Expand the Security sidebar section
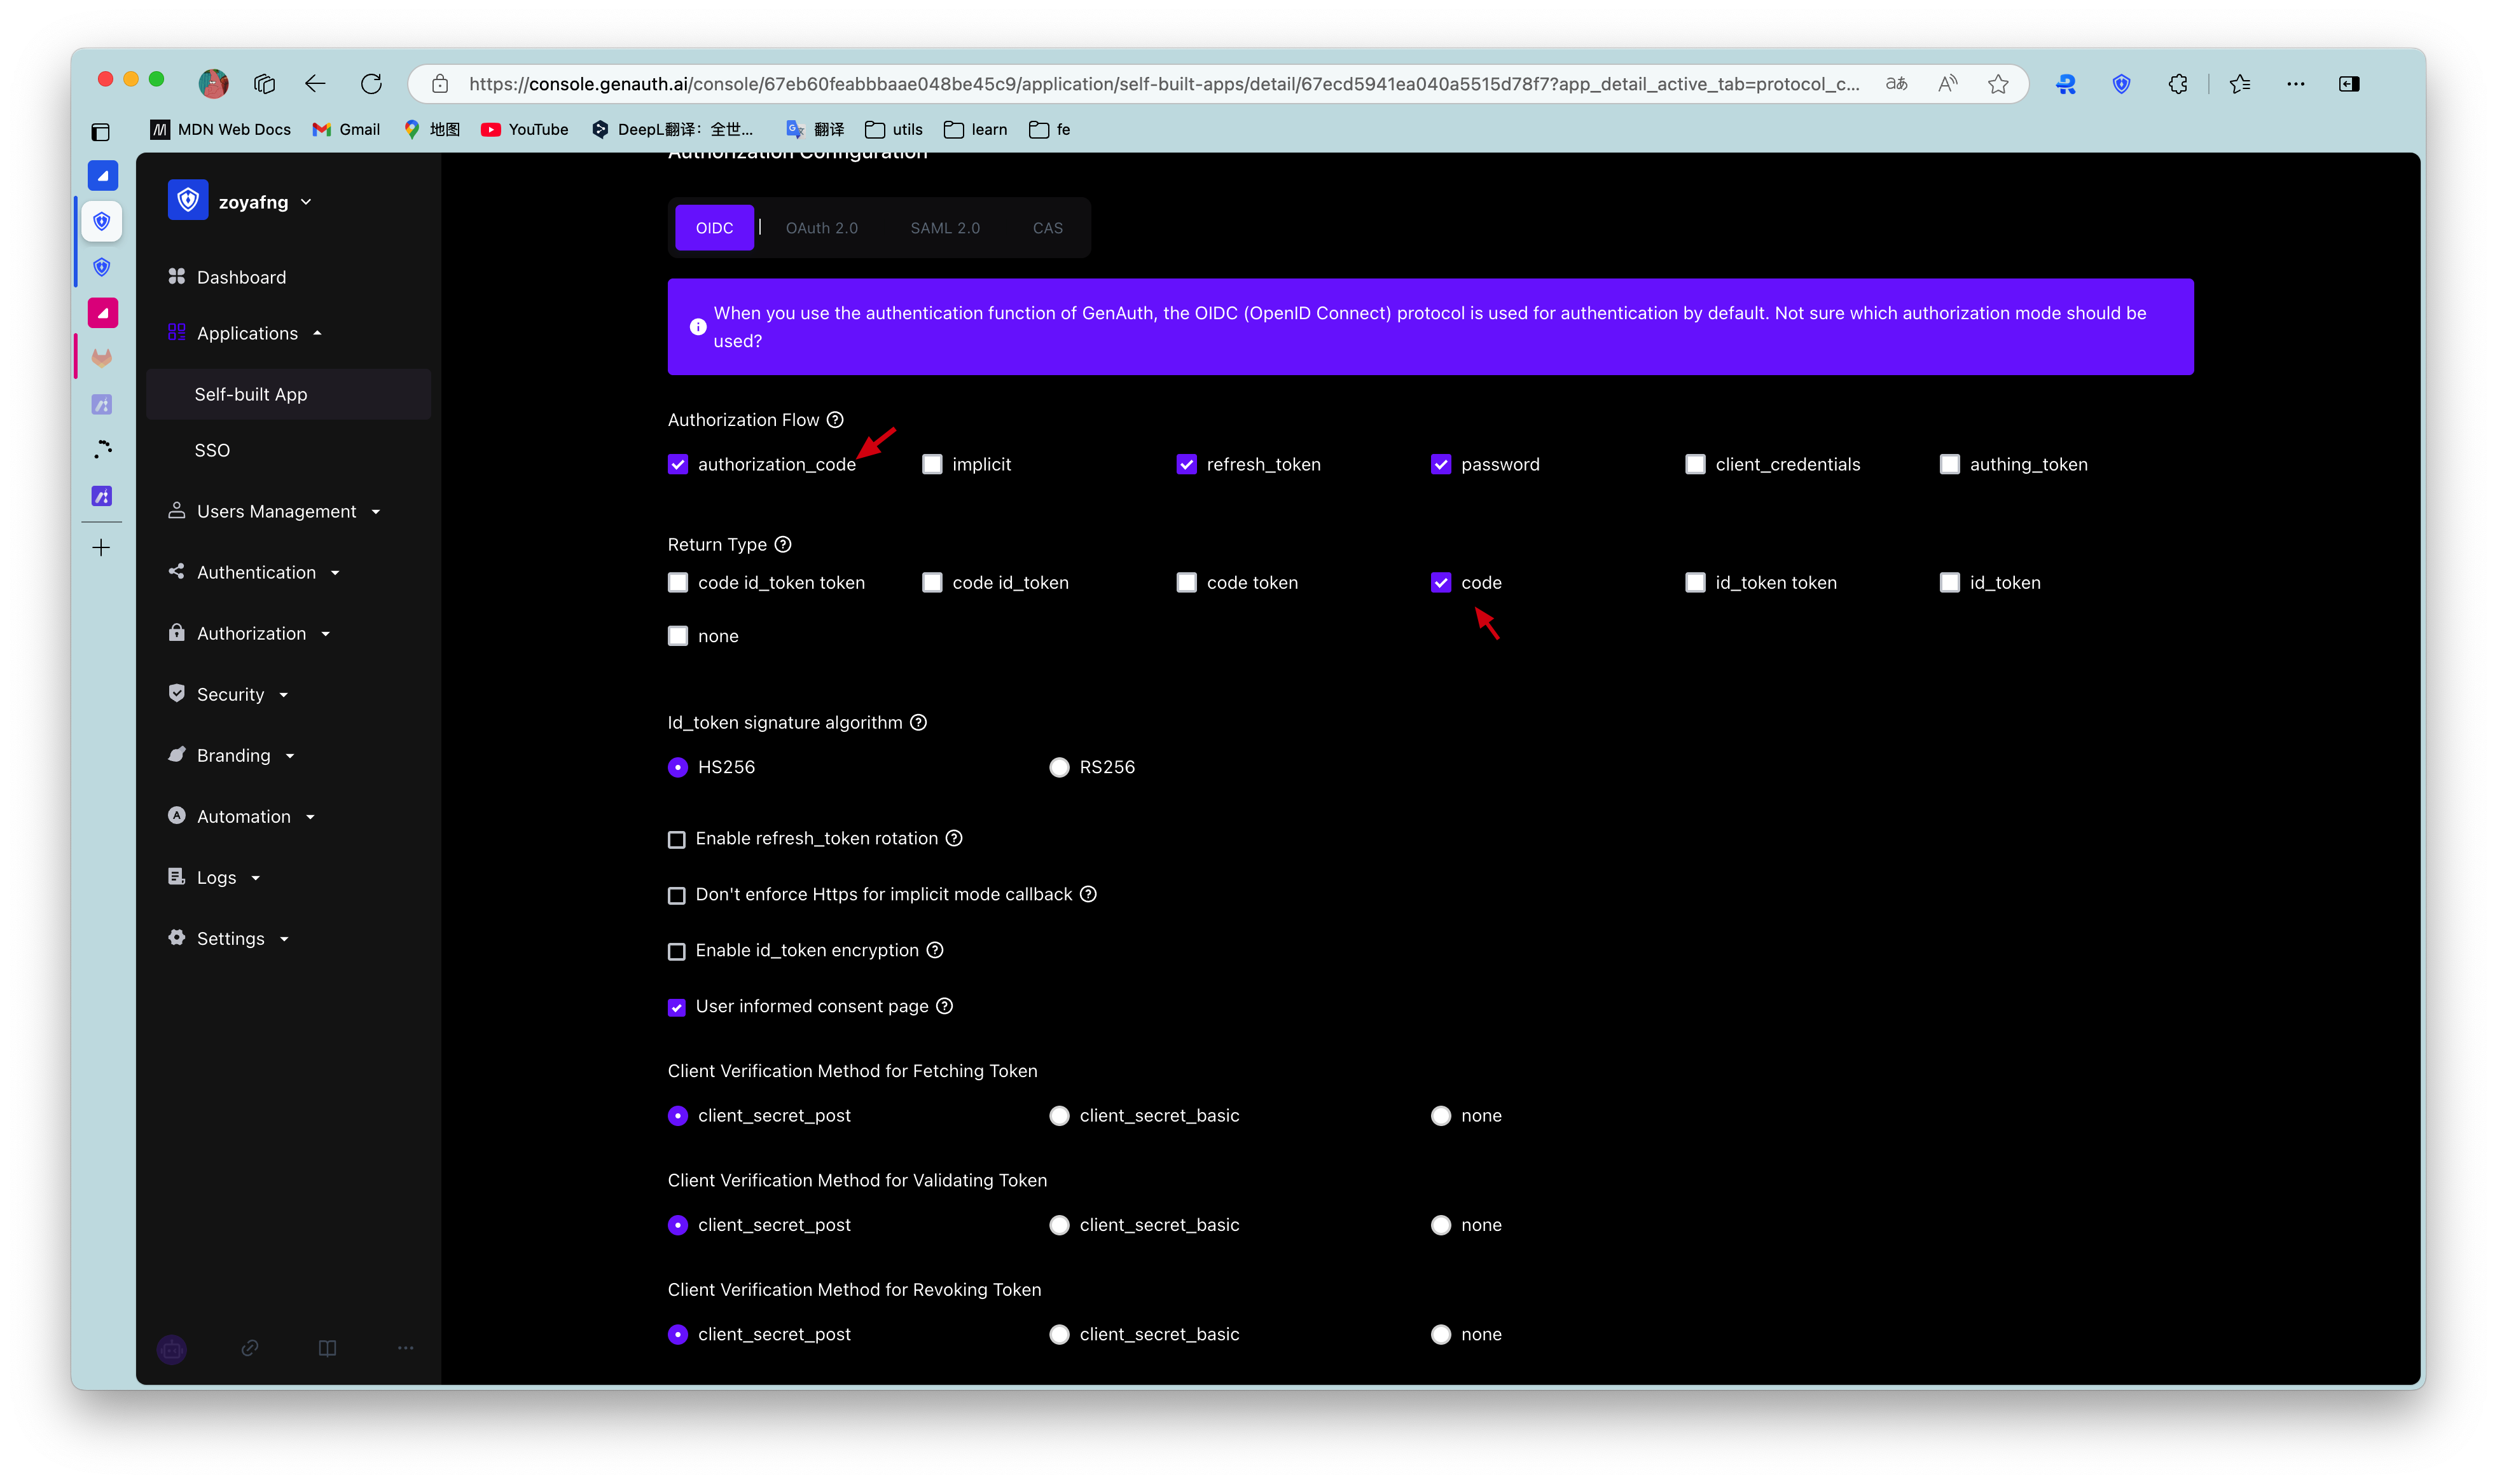Screen dimensions: 2497x1484 (x=231, y=694)
